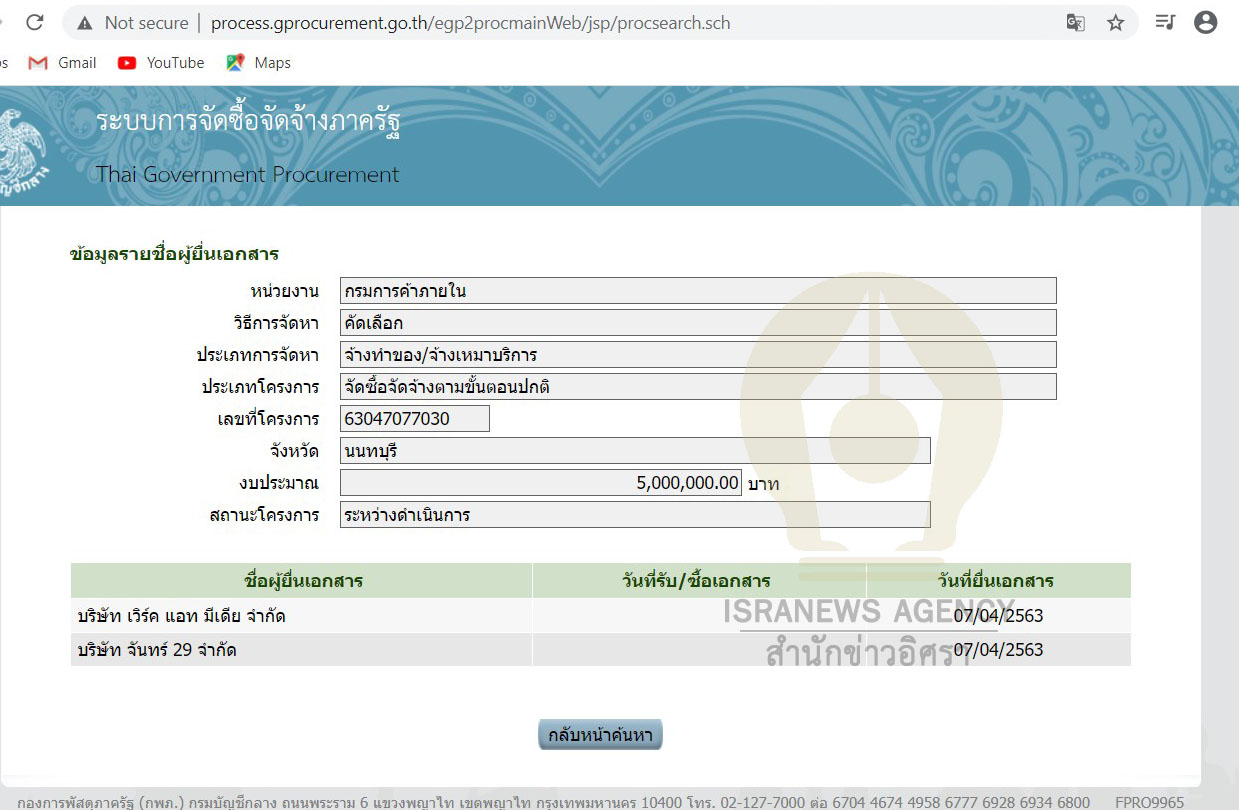This screenshot has width=1239, height=810.
Task: Open the media control playlist icon
Action: [1165, 22]
